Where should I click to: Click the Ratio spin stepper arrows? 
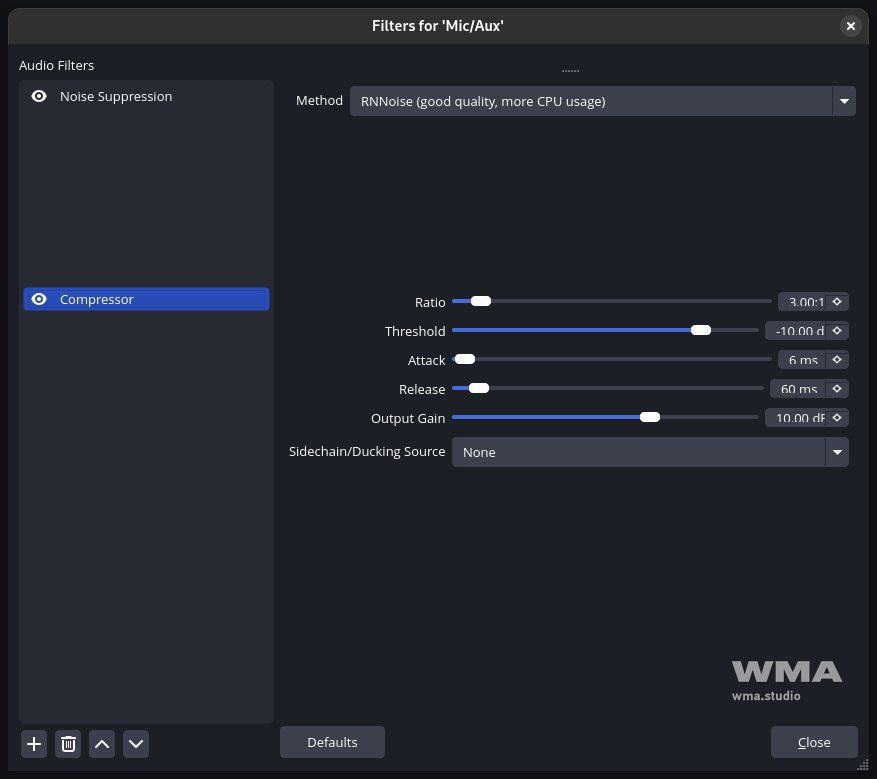coord(837,302)
